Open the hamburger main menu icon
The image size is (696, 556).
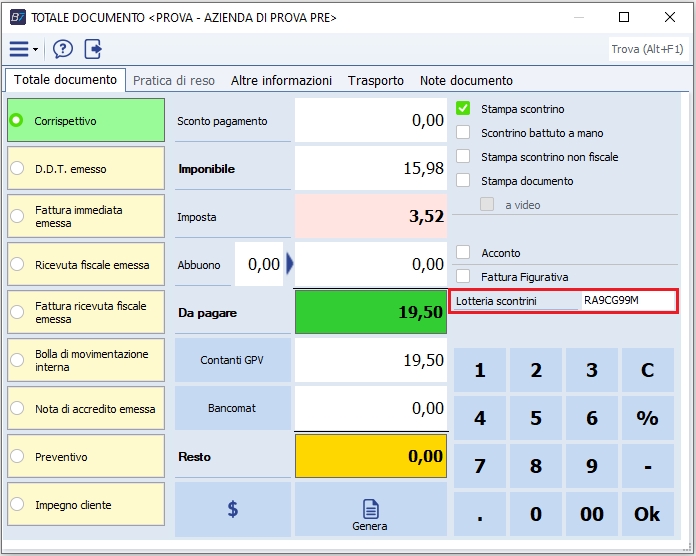coord(18,49)
